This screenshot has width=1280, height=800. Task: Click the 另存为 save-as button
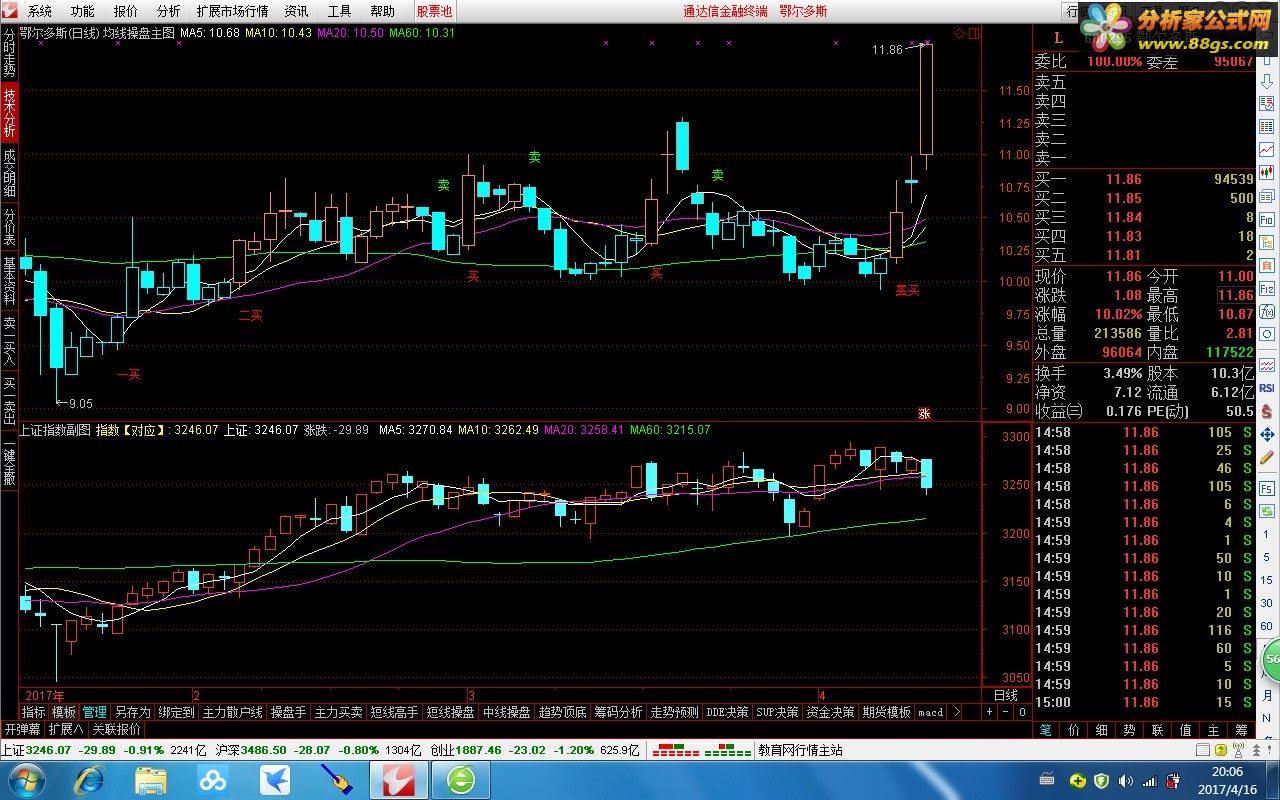(x=132, y=712)
